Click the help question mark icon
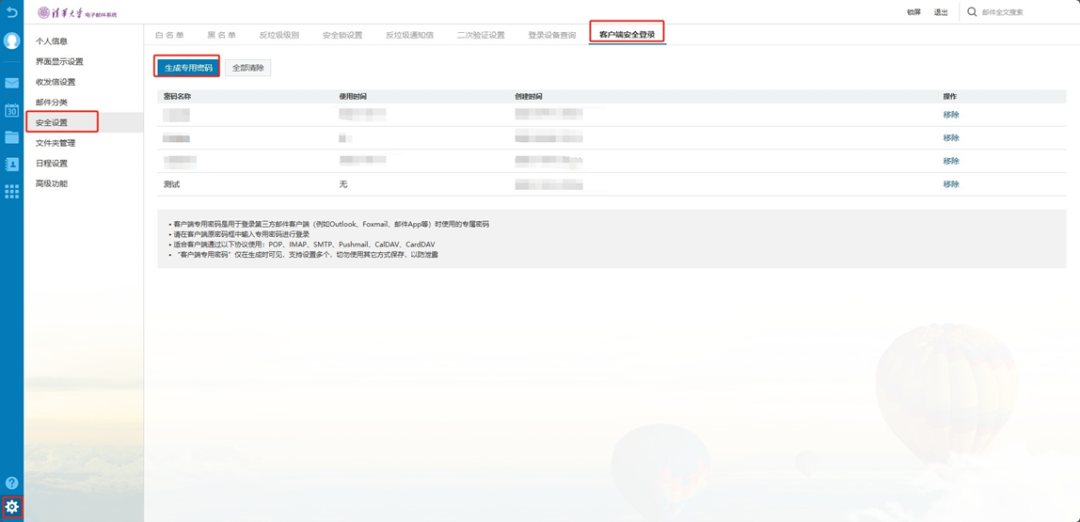Viewport: 1080px width, 522px height. tap(12, 483)
